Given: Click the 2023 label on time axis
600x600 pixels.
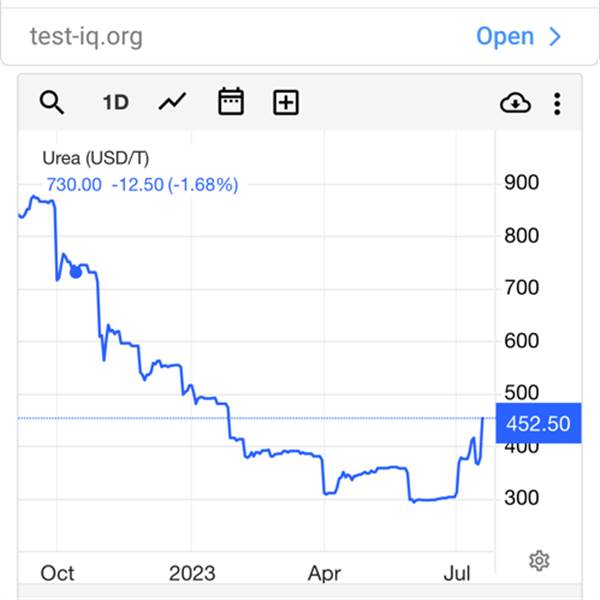Looking at the screenshot, I should pyautogui.click(x=192, y=573).
